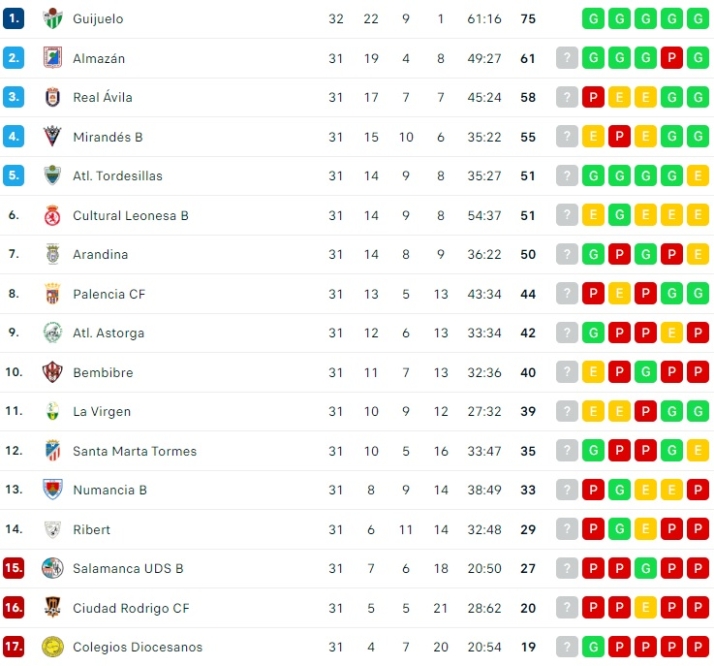Click the Palencia CF club badge
This screenshot has width=714, height=666.
[52, 294]
